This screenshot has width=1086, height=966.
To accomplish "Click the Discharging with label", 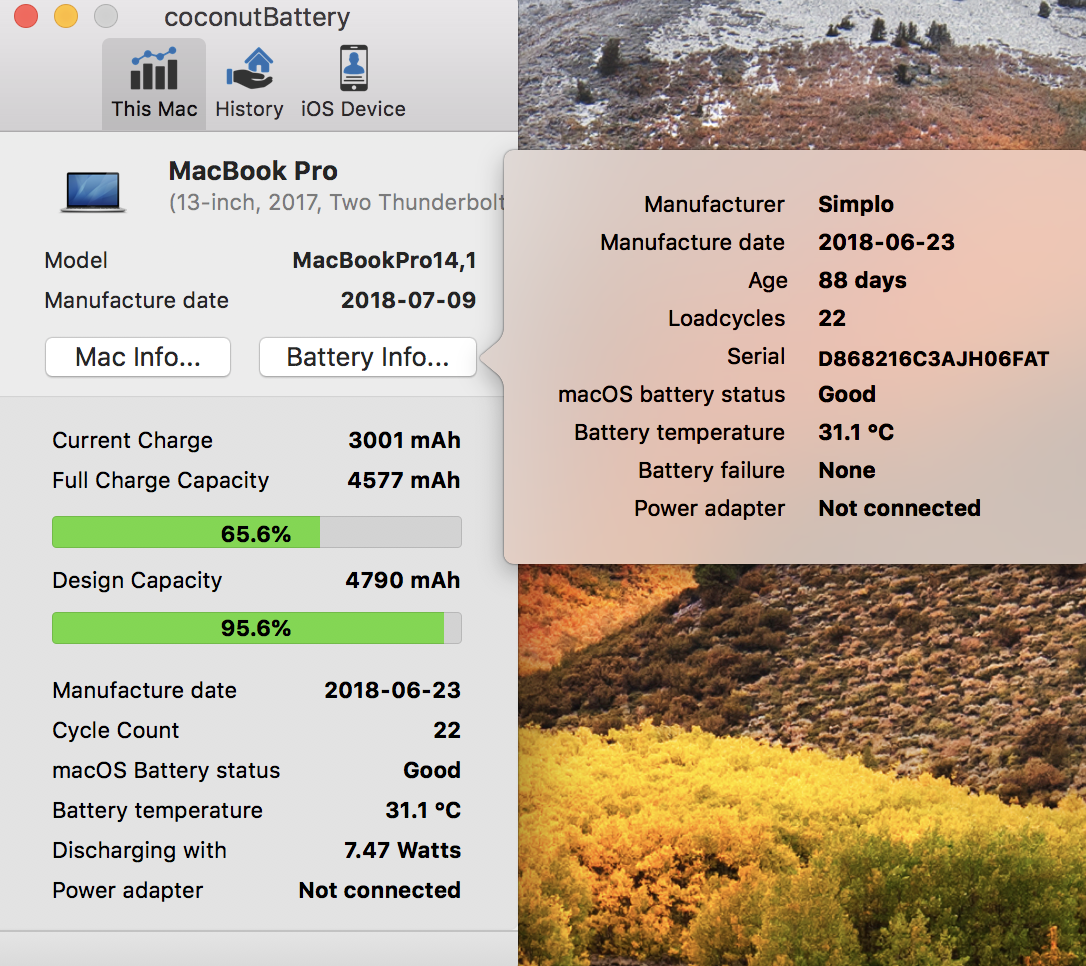I will tap(139, 851).
